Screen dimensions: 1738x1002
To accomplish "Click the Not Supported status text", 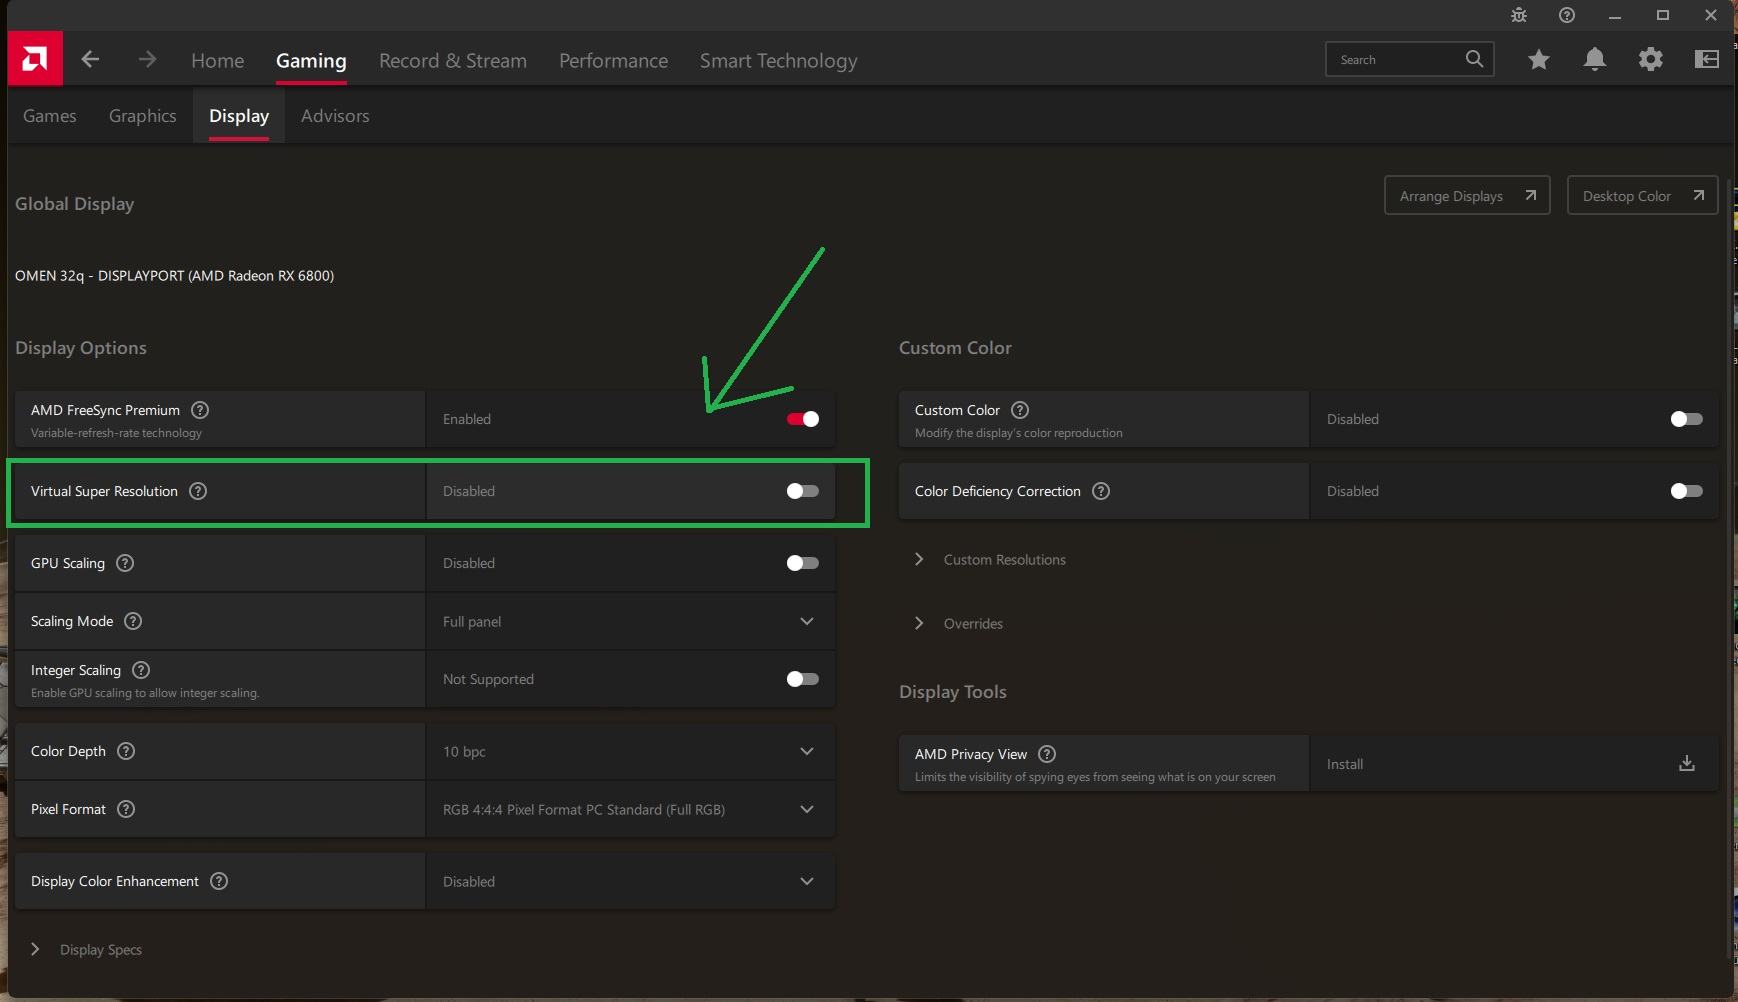I will pos(488,679).
